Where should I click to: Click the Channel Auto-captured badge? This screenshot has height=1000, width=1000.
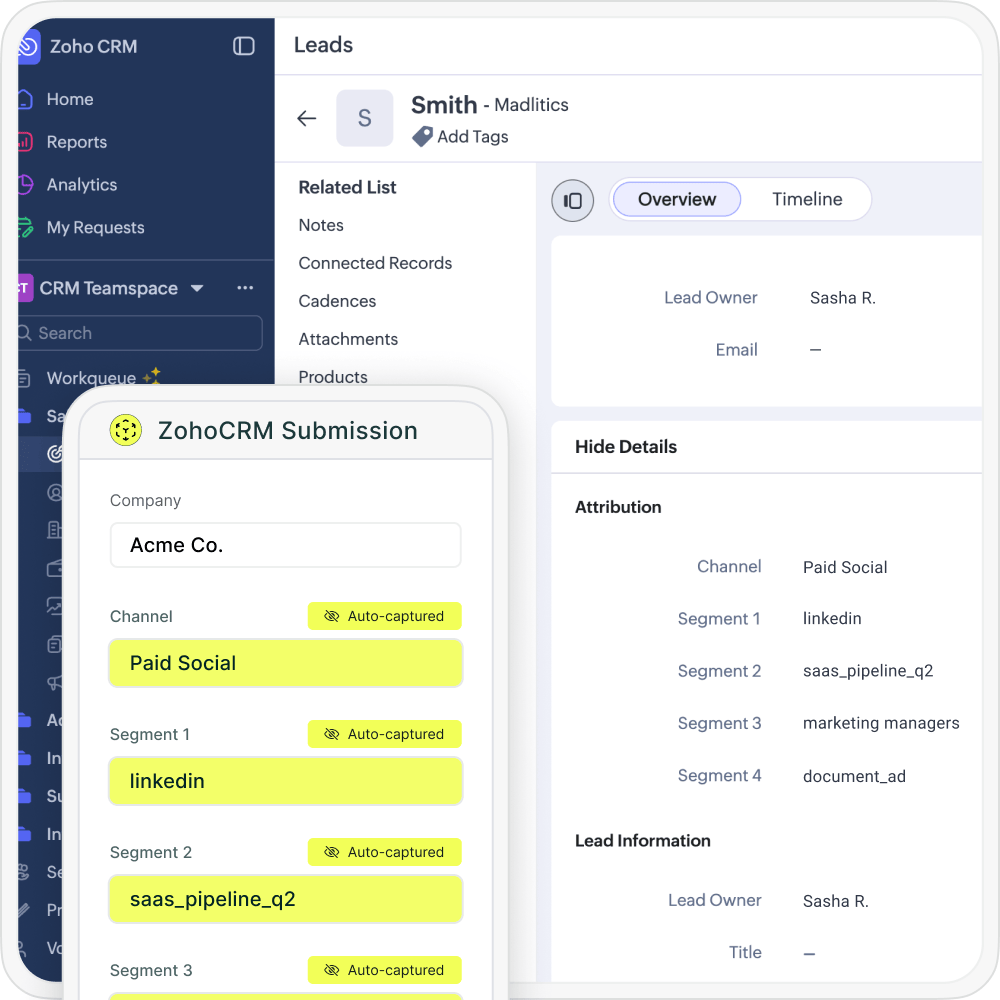[385, 616]
